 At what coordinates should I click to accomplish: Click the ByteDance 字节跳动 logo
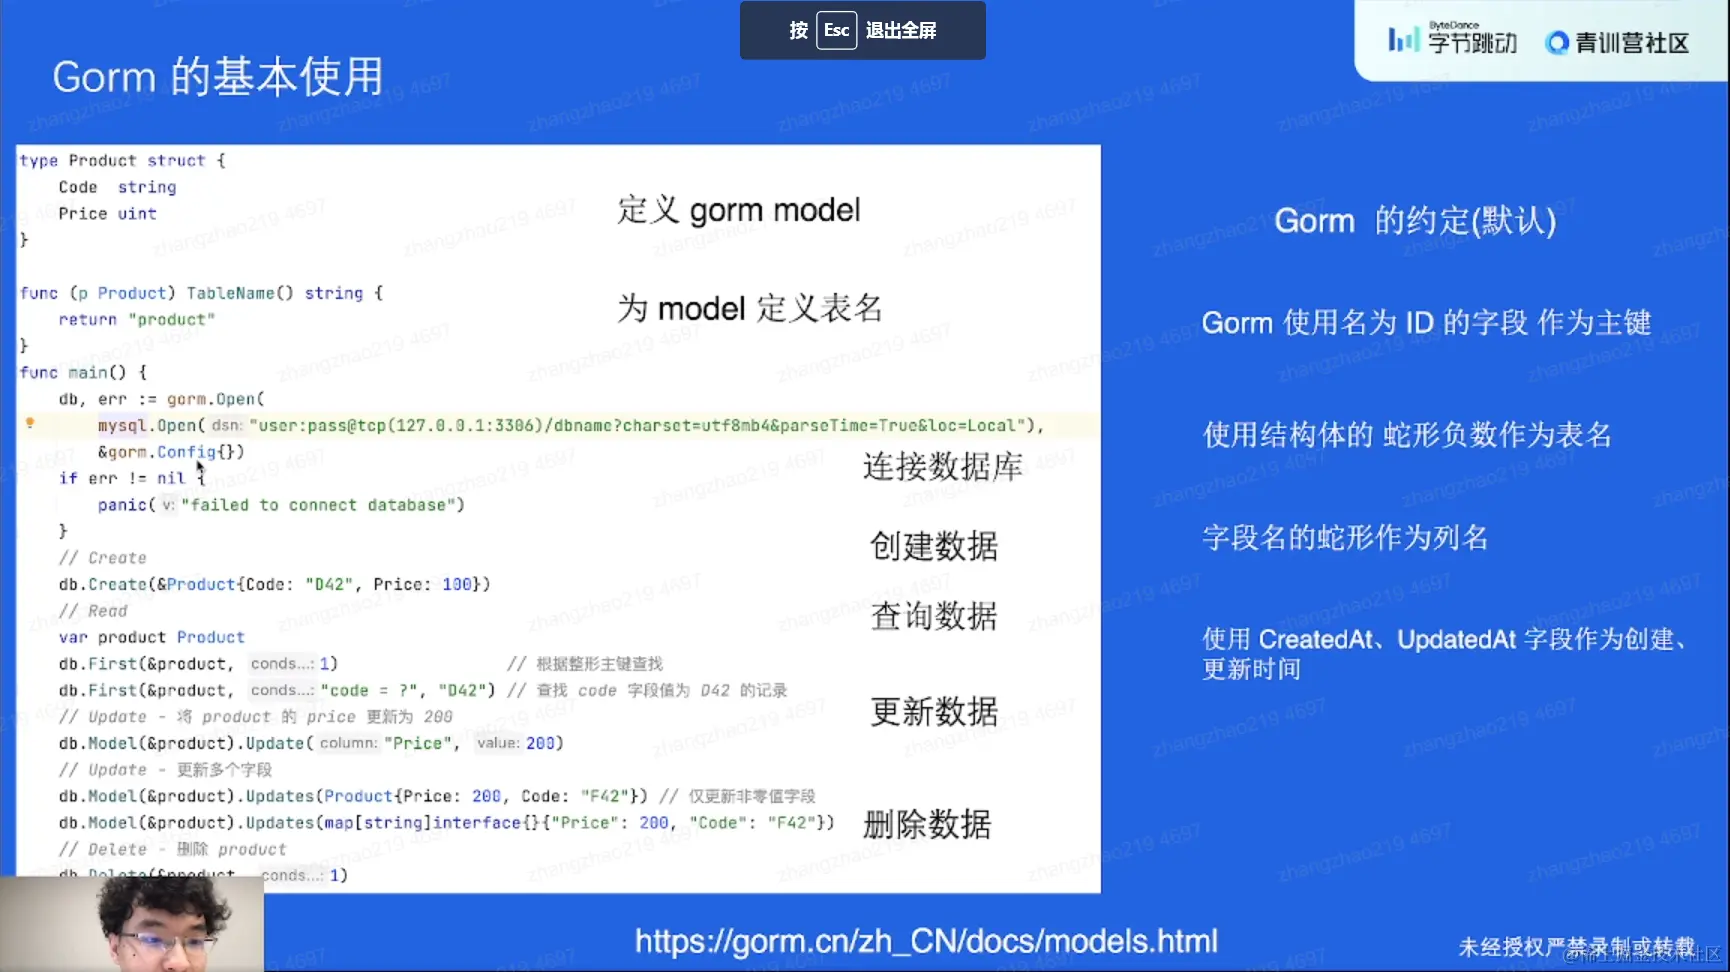pos(1453,40)
